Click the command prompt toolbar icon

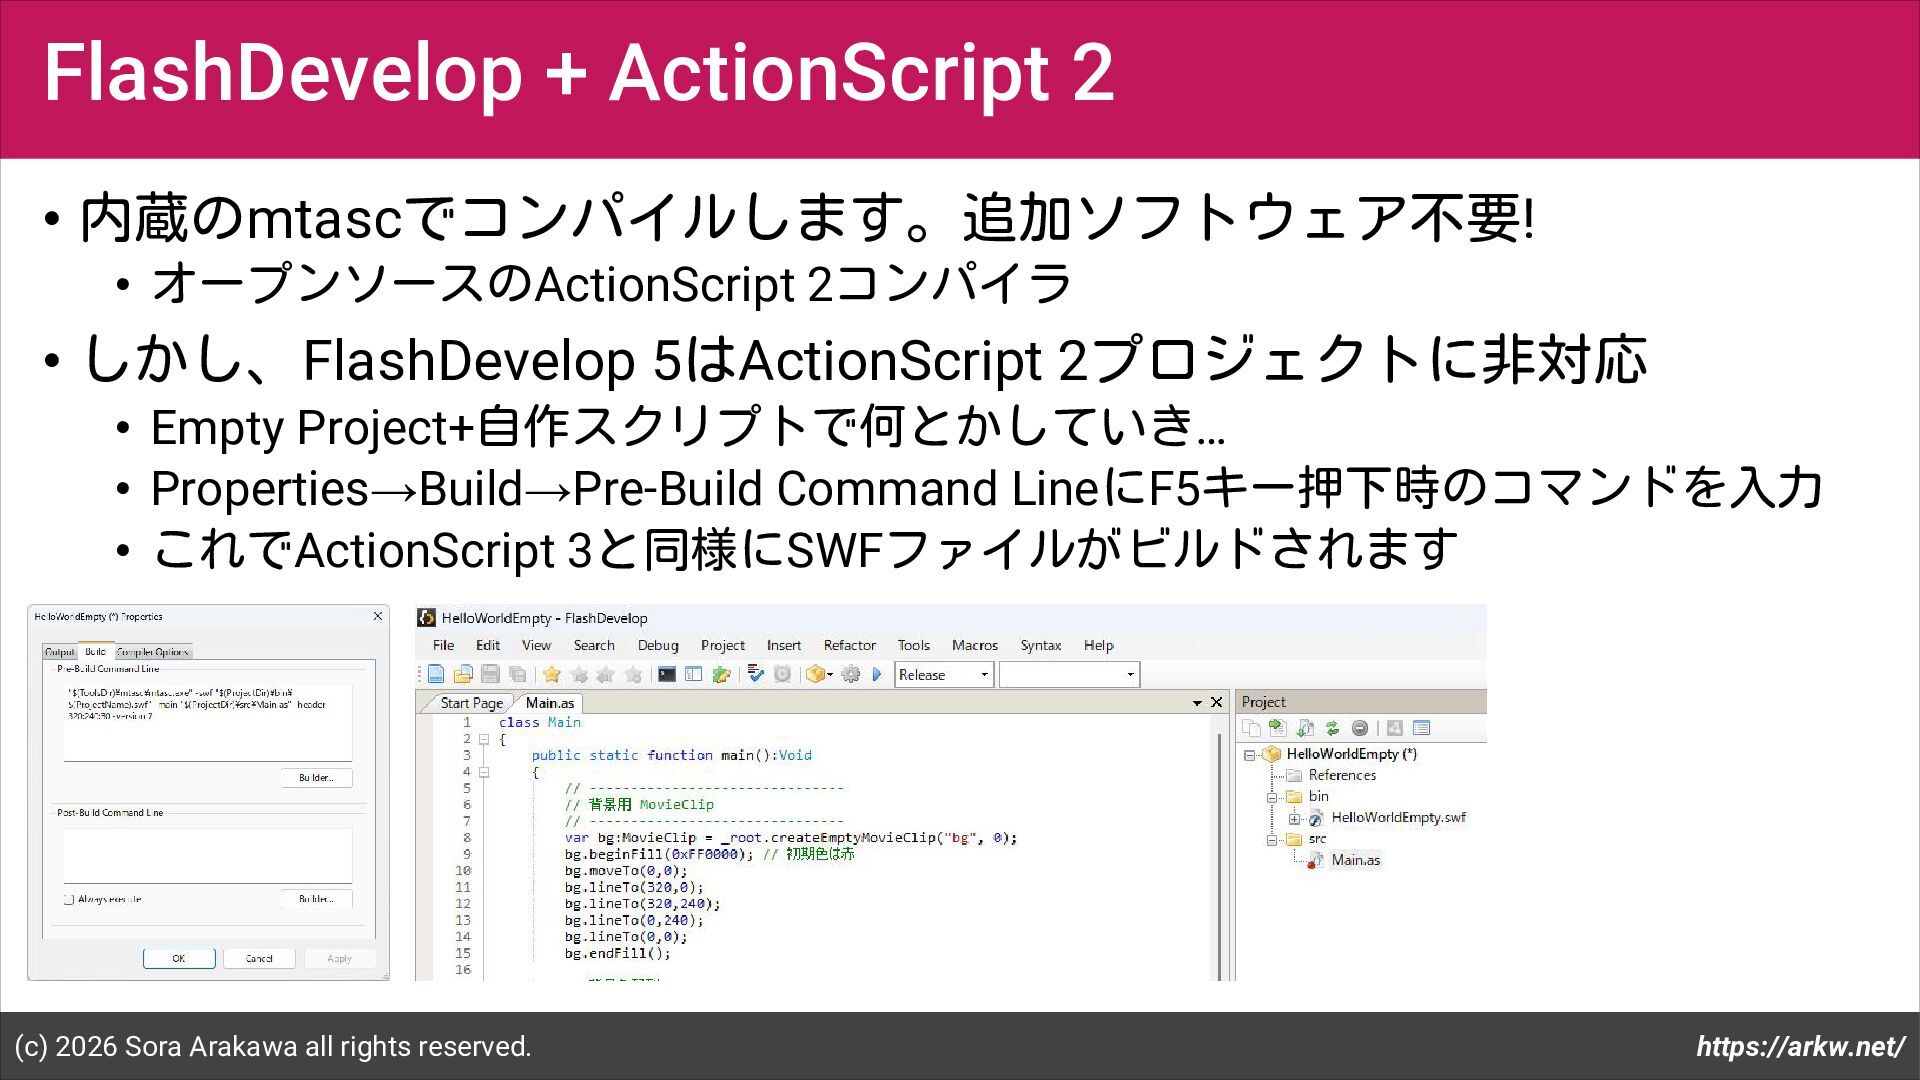tap(667, 674)
